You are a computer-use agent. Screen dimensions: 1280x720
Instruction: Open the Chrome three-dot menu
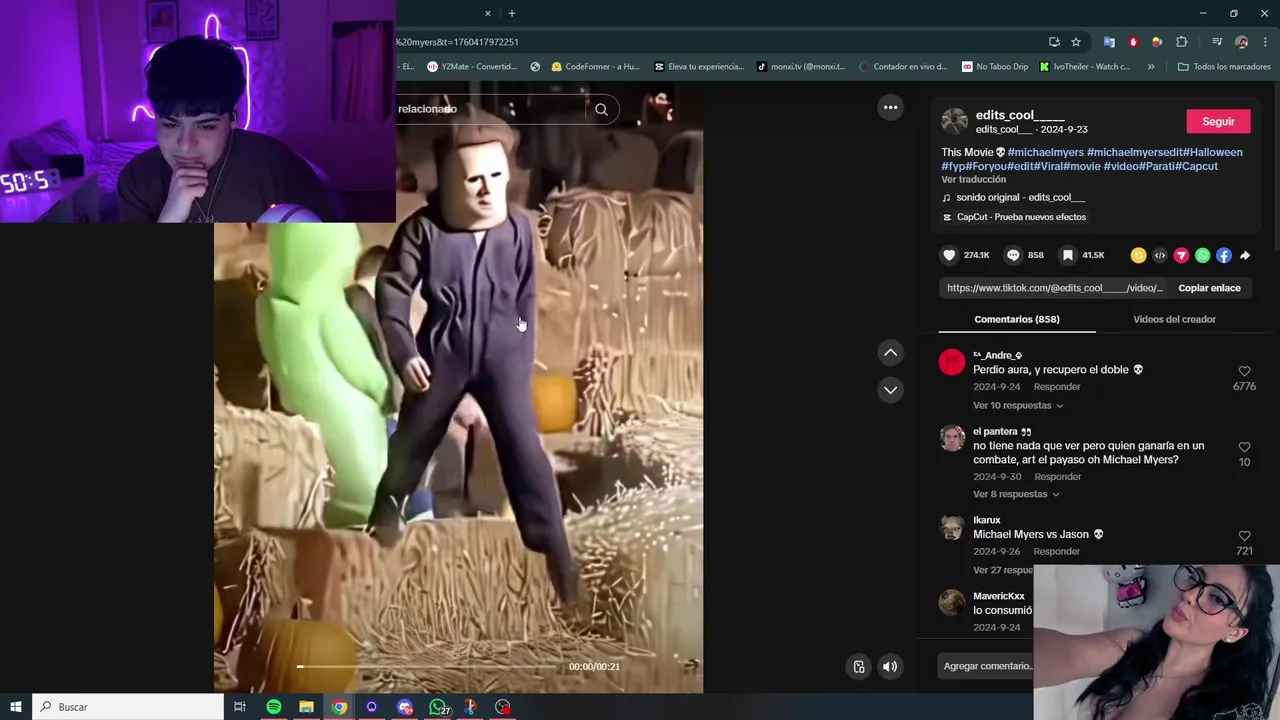(1264, 42)
